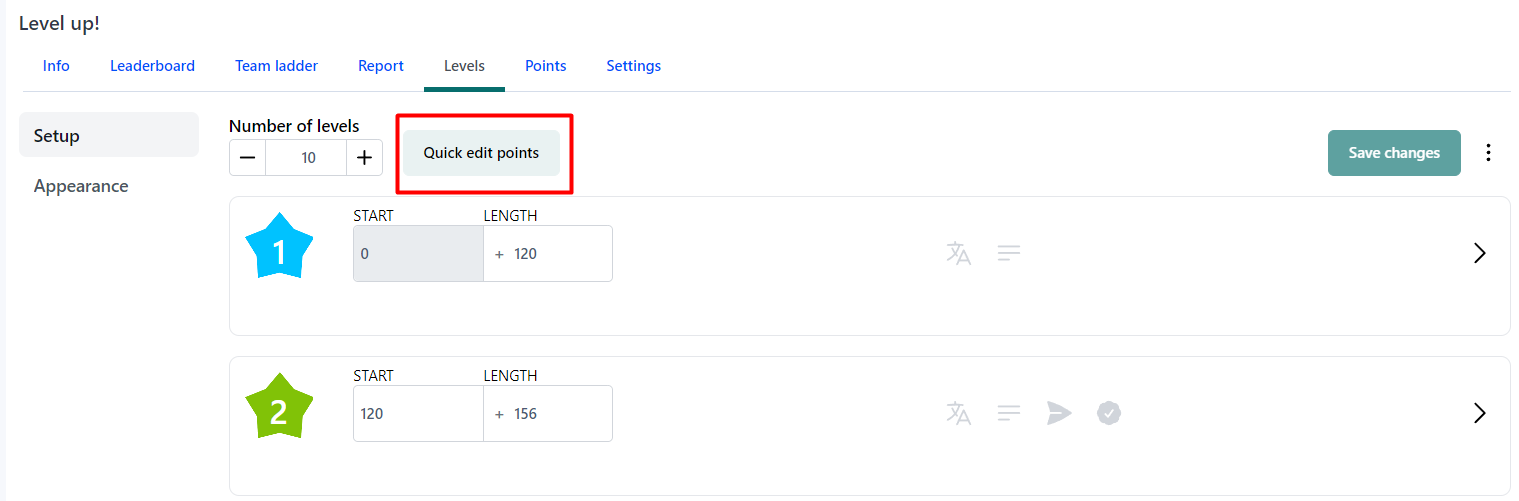Click the translate icon in level 2 row
Image resolution: width=1519 pixels, height=501 pixels.
coord(958,413)
